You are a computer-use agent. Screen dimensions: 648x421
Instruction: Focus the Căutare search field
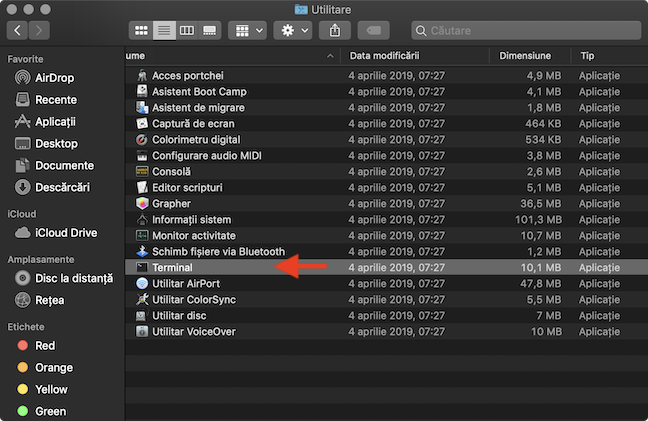526,31
